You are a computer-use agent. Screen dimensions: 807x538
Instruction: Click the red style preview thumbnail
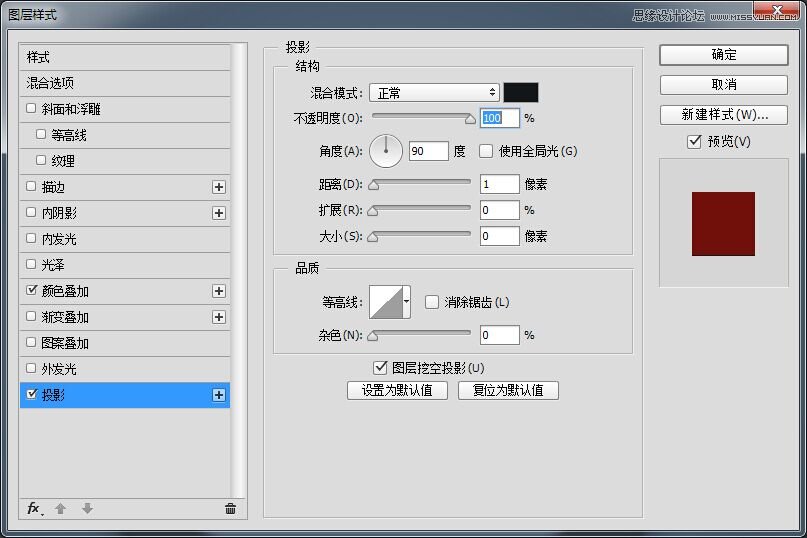[723, 223]
